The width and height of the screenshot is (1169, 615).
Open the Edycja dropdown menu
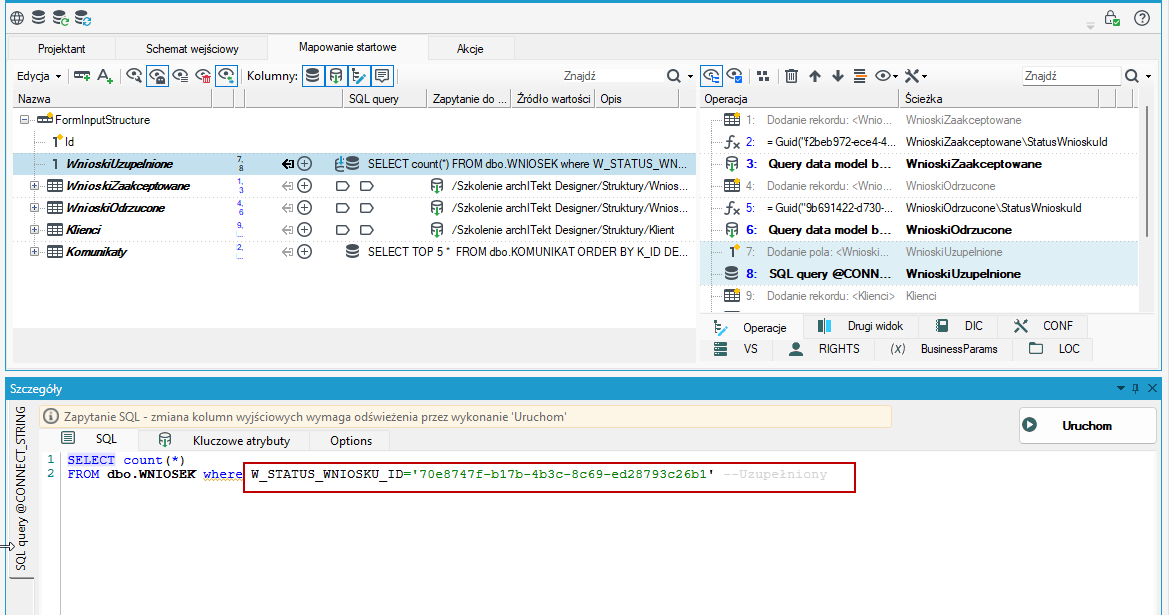[39, 76]
